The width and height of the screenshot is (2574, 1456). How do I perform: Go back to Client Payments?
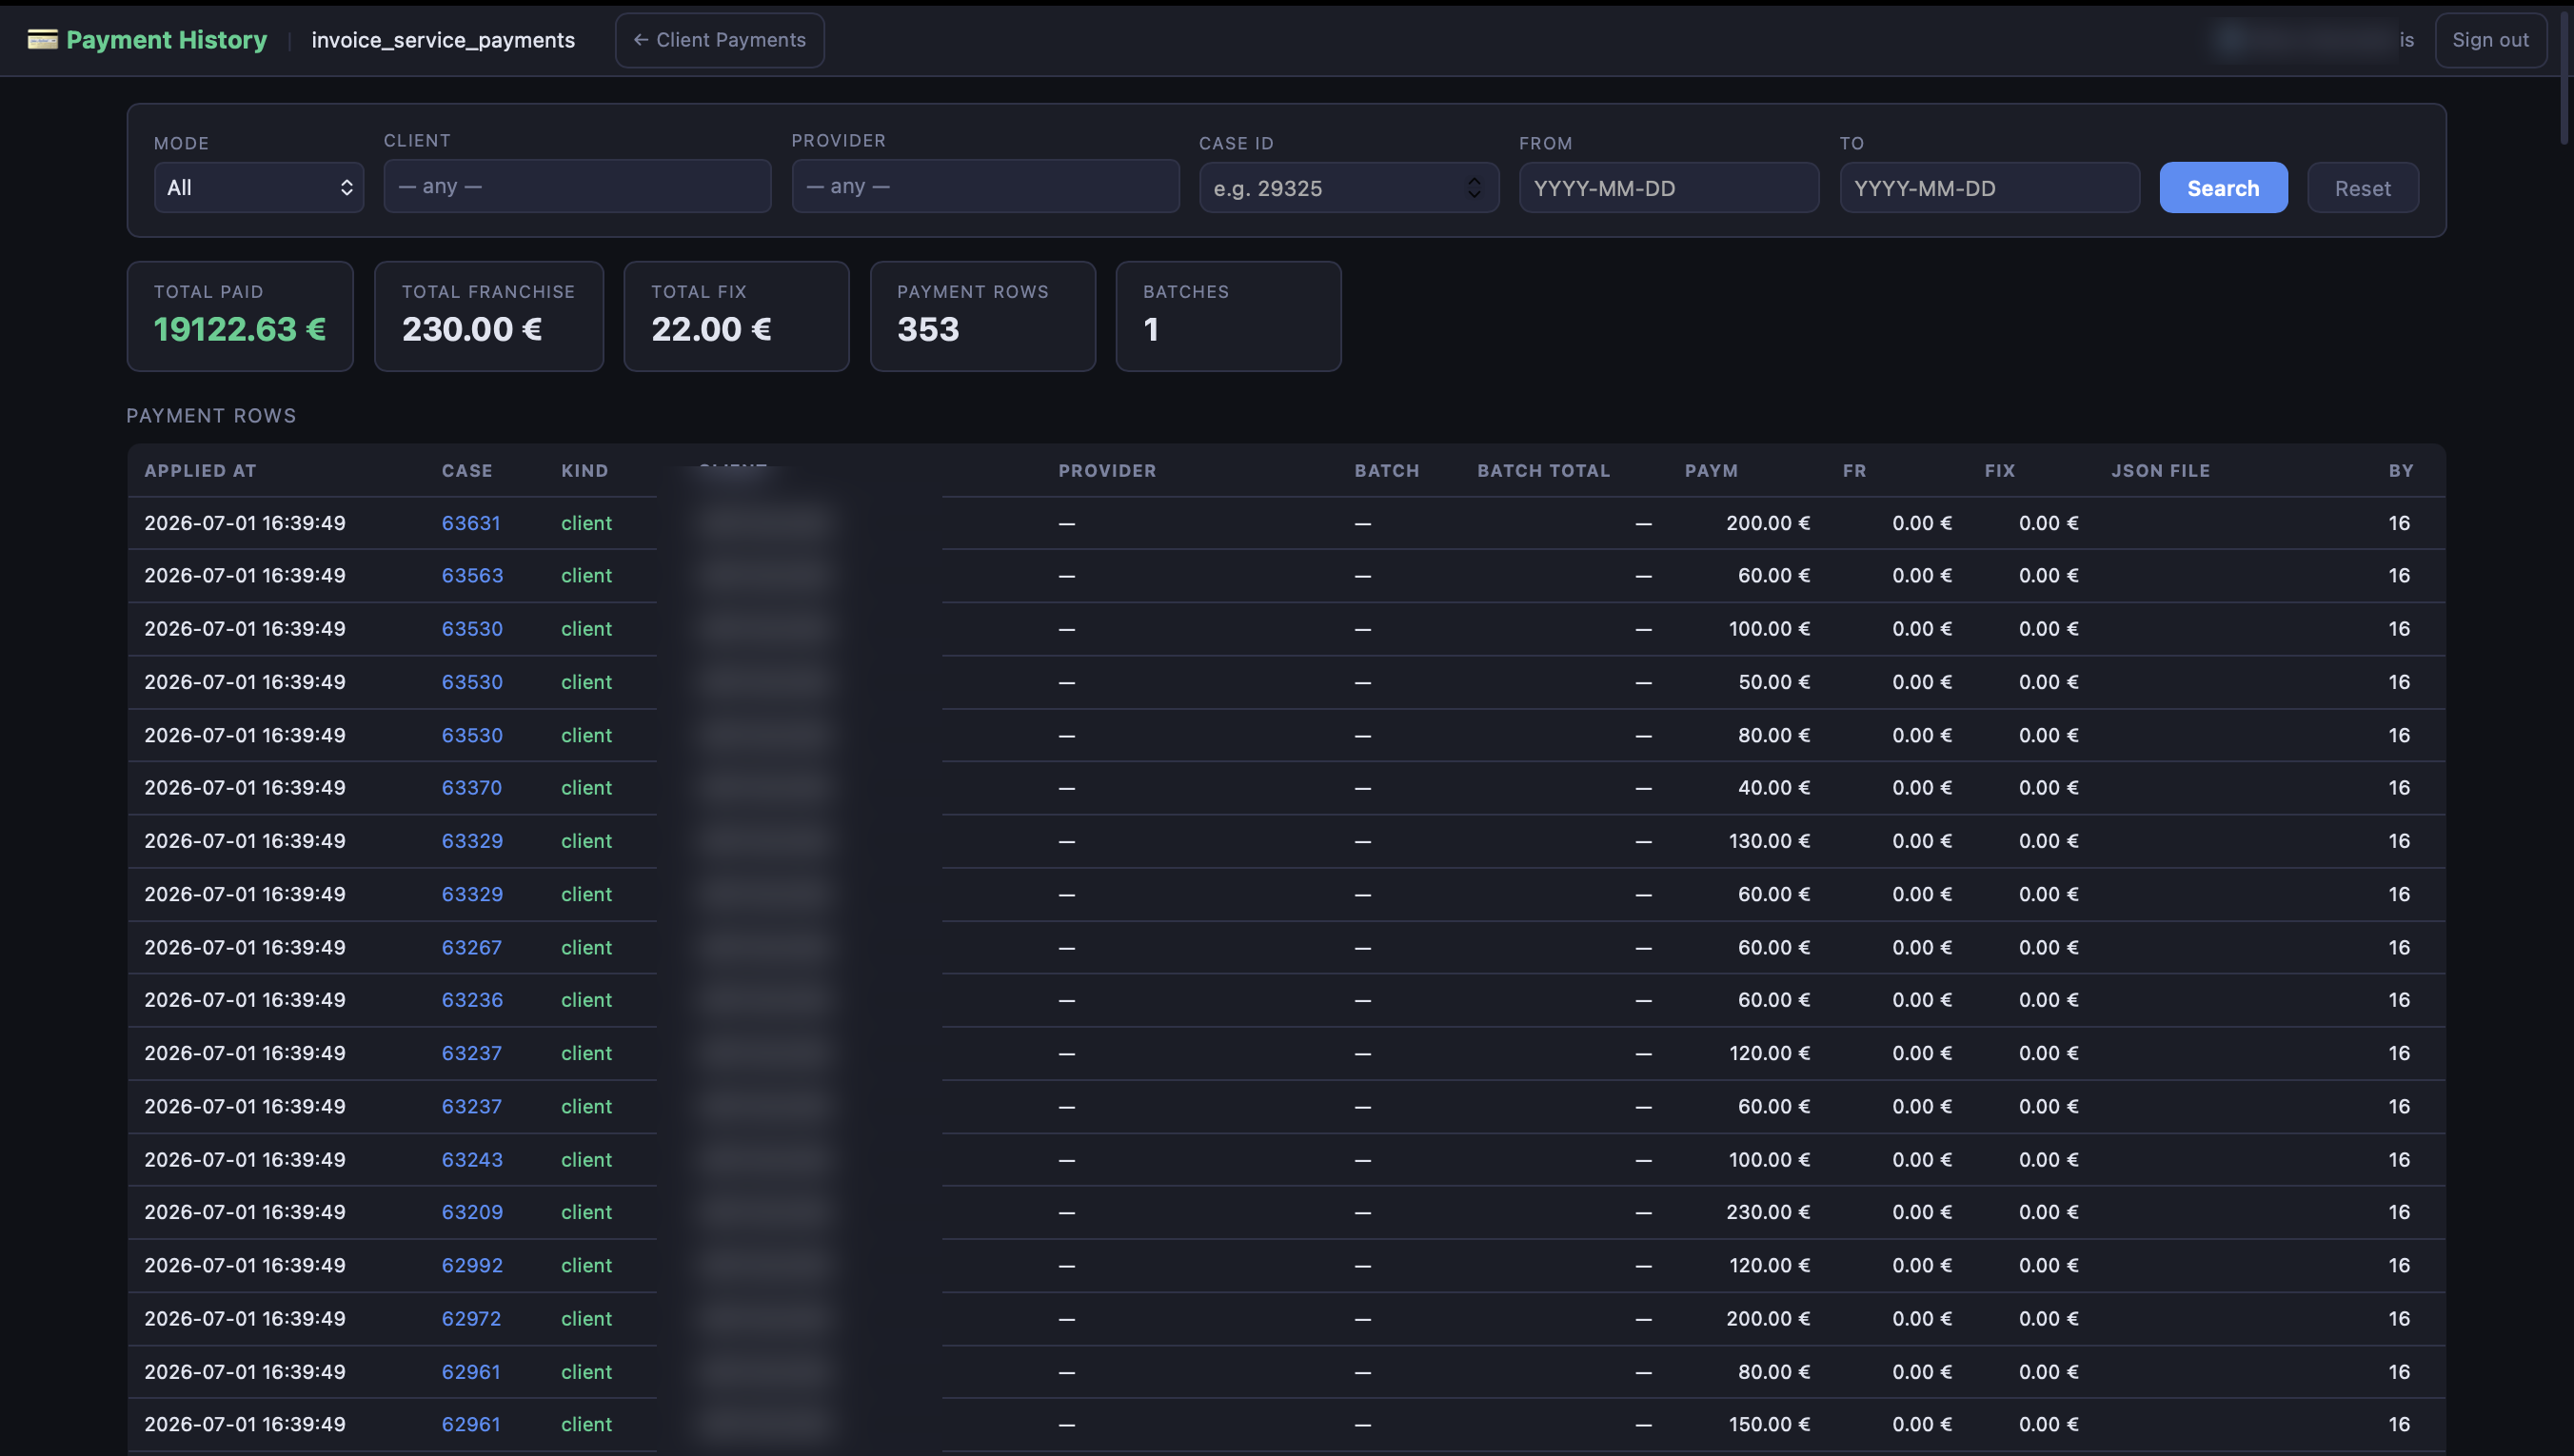point(719,40)
